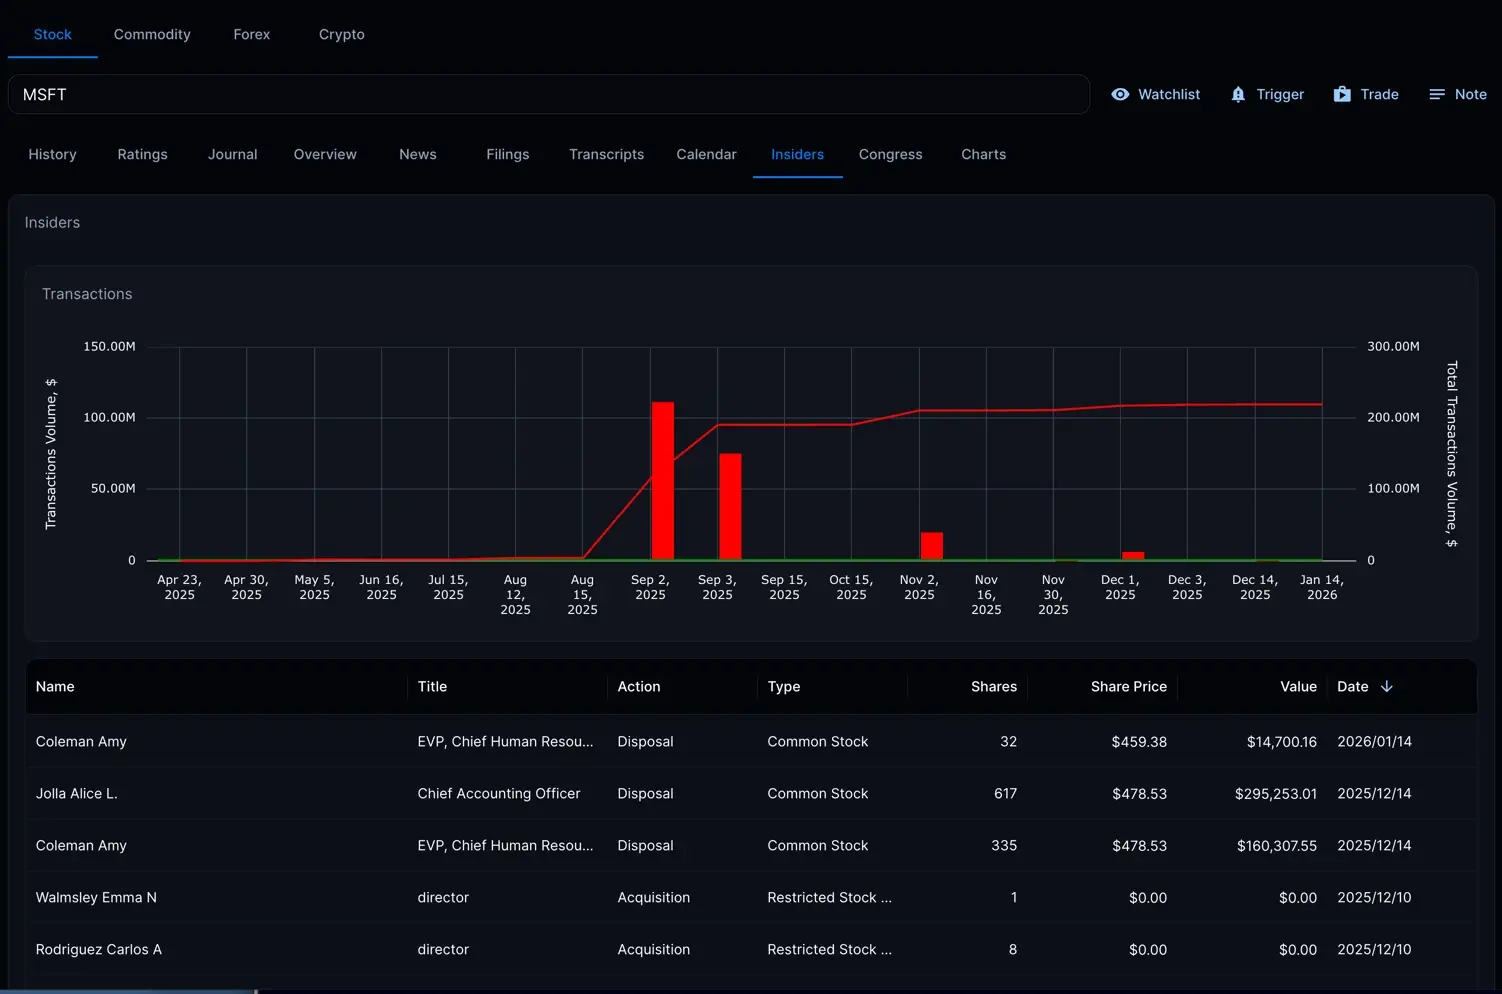1502x994 pixels.
Task: Click the MSFT ticker search field
Action: (x=548, y=94)
